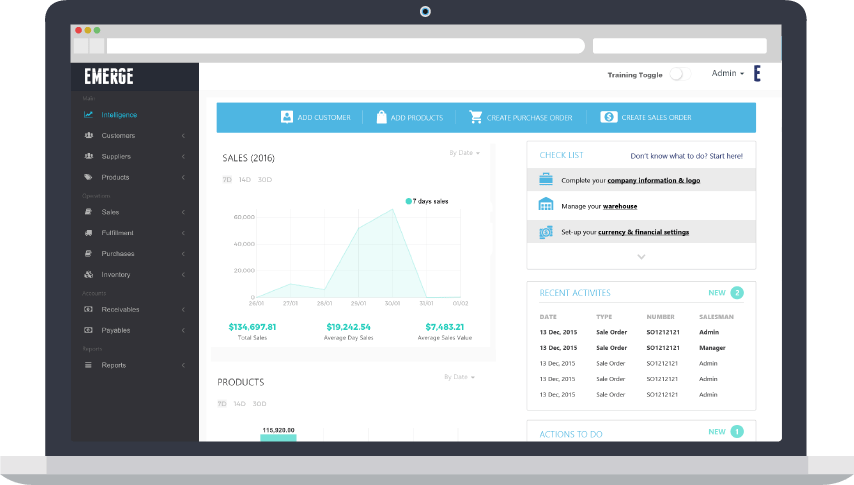Click the company information briefcase icon
The width and height of the screenshot is (854, 485).
tap(546, 180)
